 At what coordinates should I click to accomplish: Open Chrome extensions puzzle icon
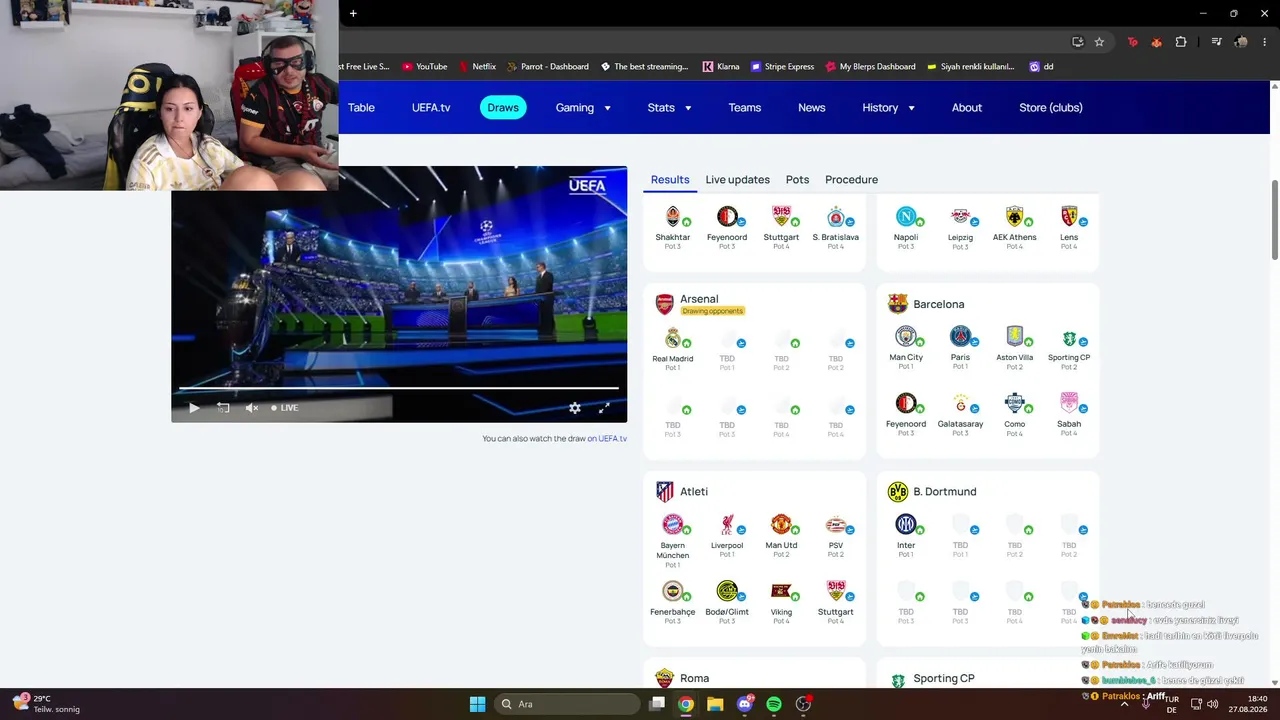click(1181, 42)
